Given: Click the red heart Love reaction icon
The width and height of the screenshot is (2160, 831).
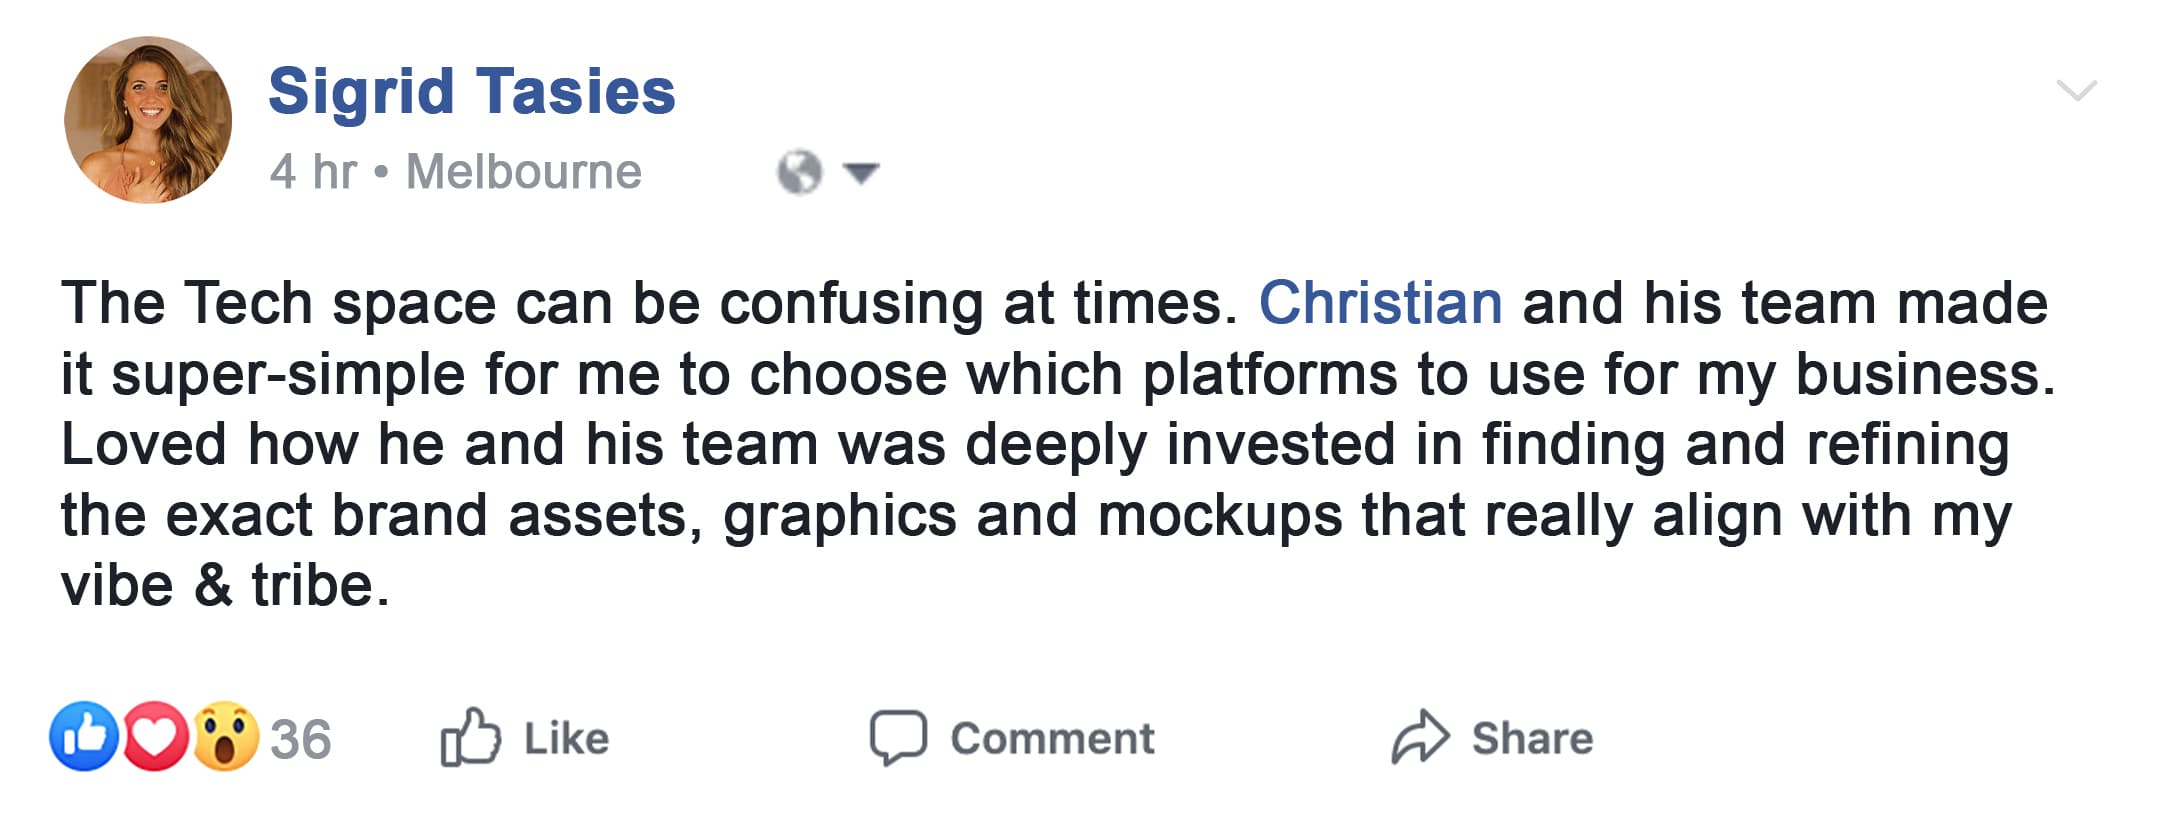Looking at the screenshot, I should tap(155, 737).
